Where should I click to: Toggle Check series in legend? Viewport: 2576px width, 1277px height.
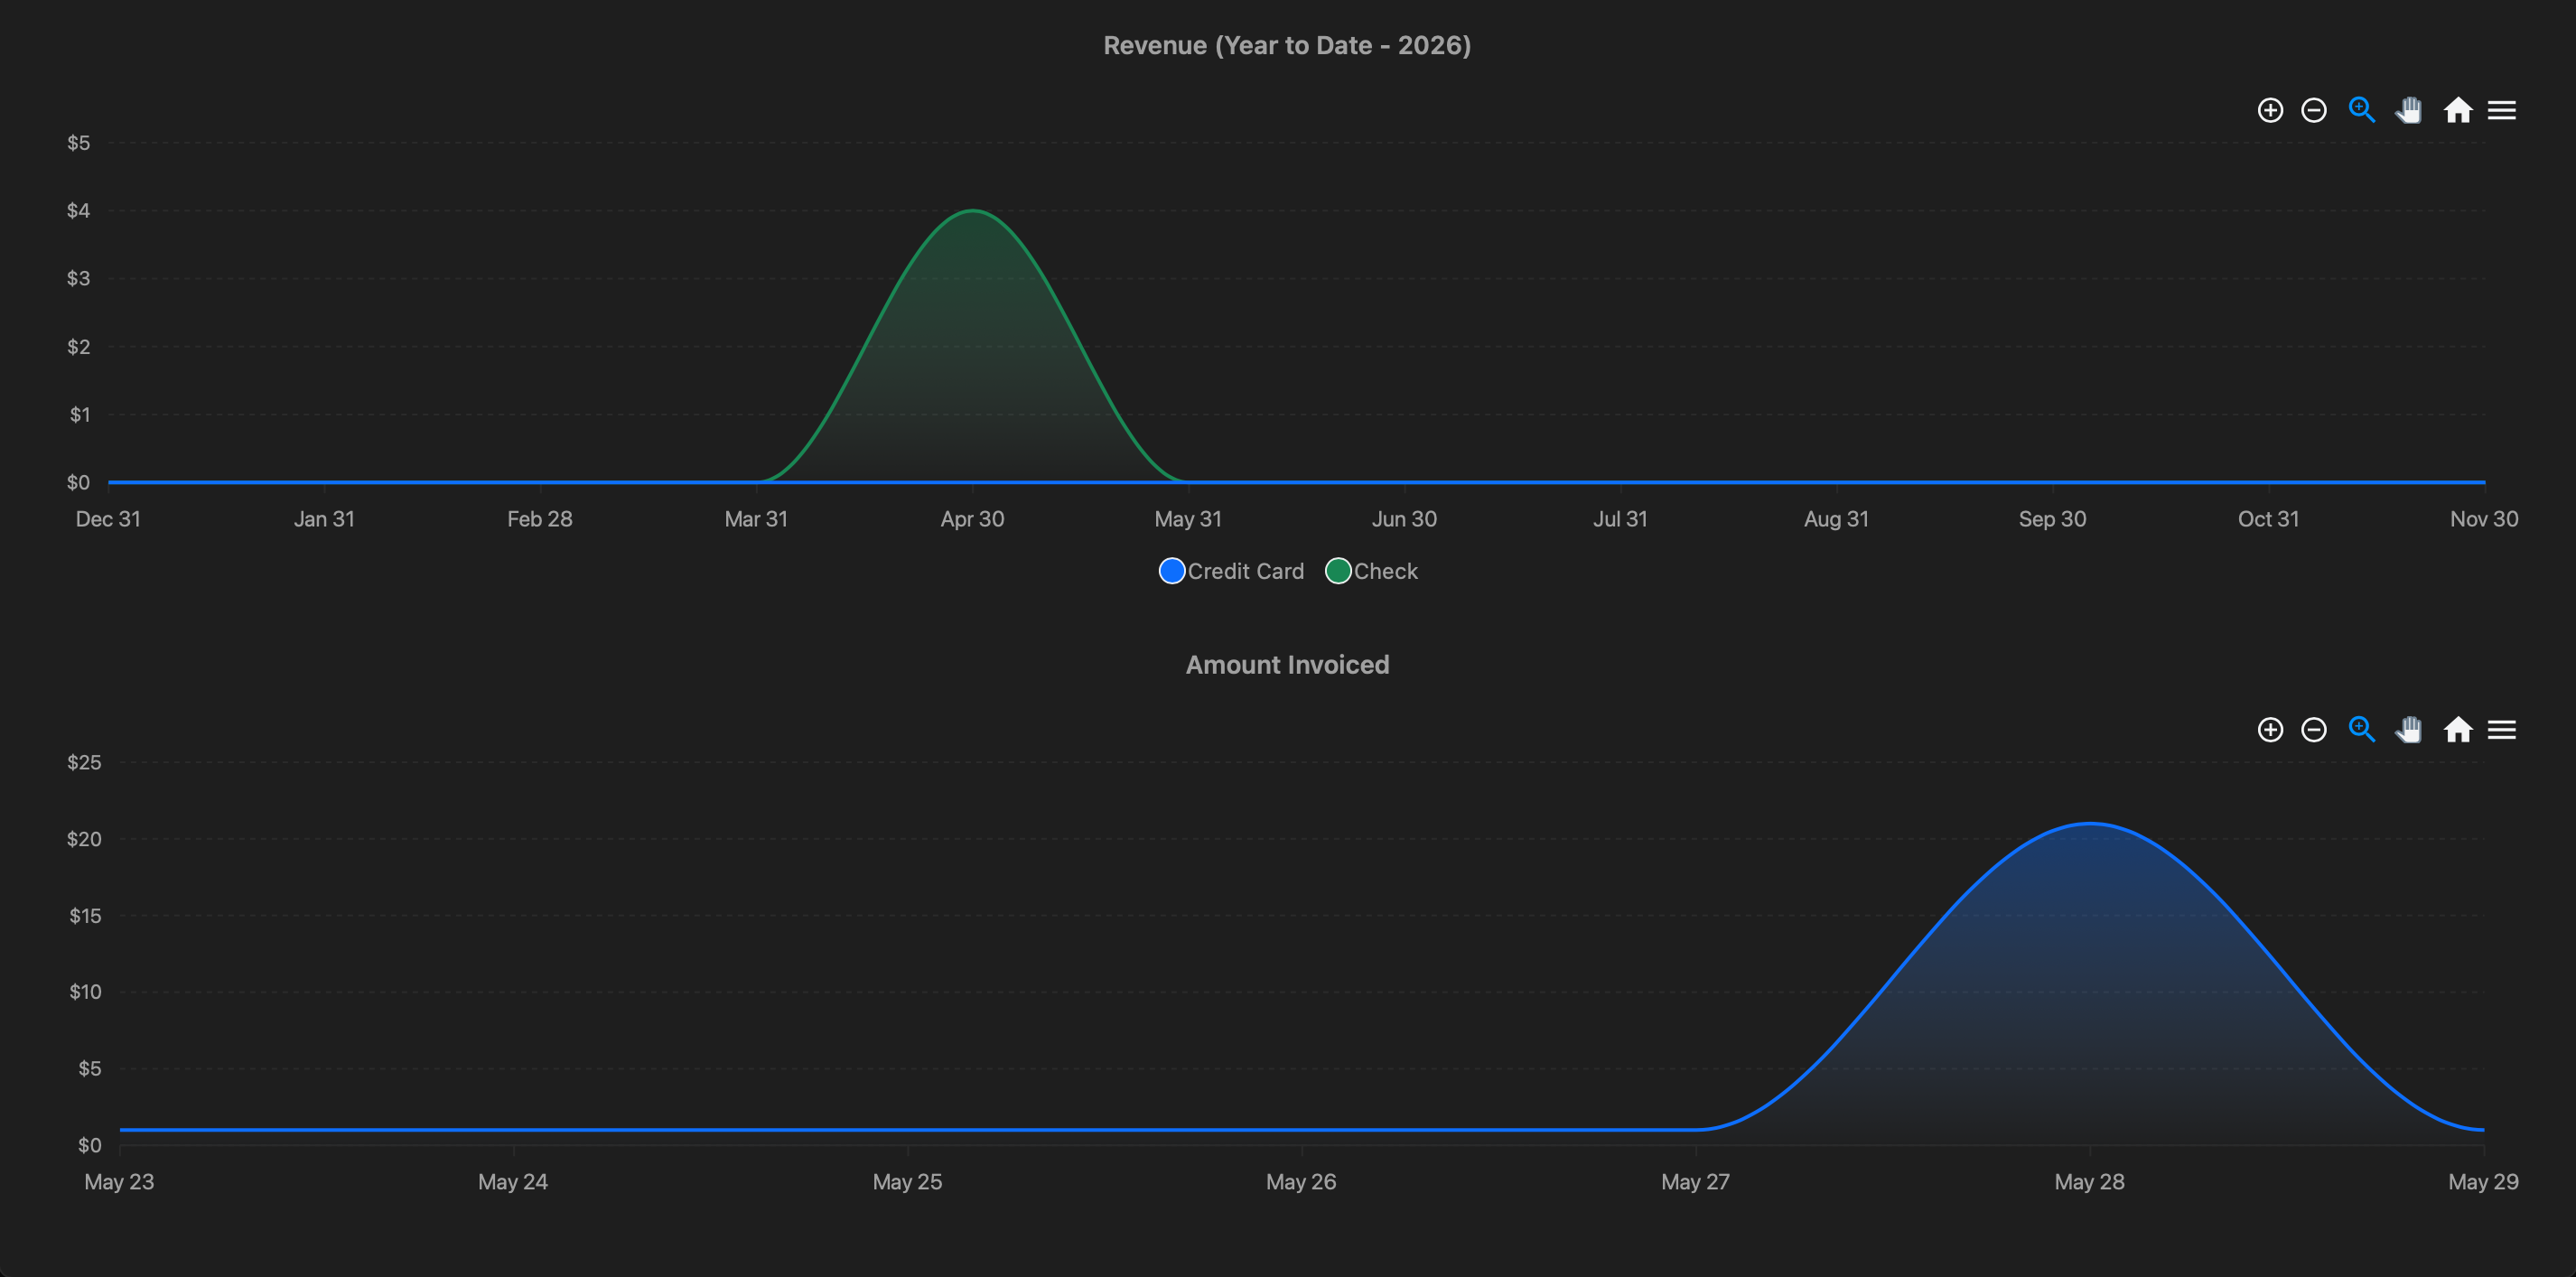click(x=1371, y=571)
